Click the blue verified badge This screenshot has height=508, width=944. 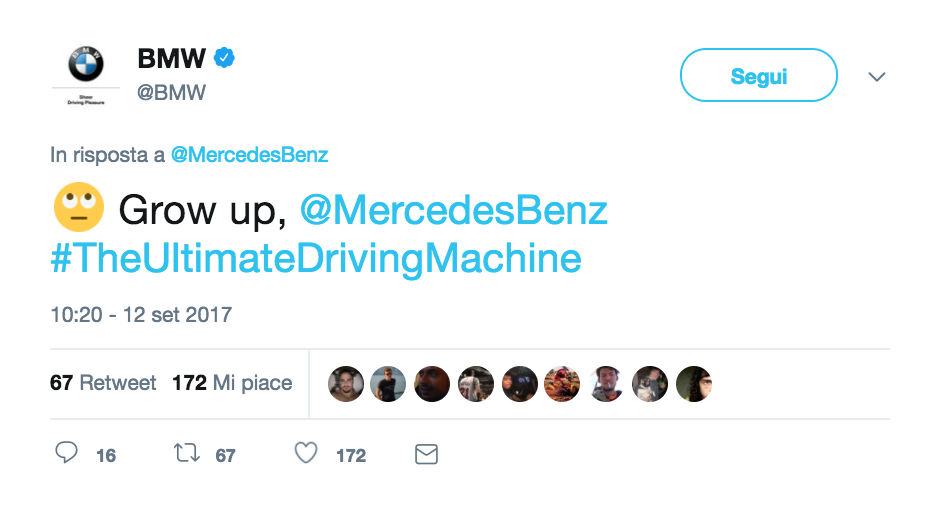pyautogui.click(x=225, y=58)
